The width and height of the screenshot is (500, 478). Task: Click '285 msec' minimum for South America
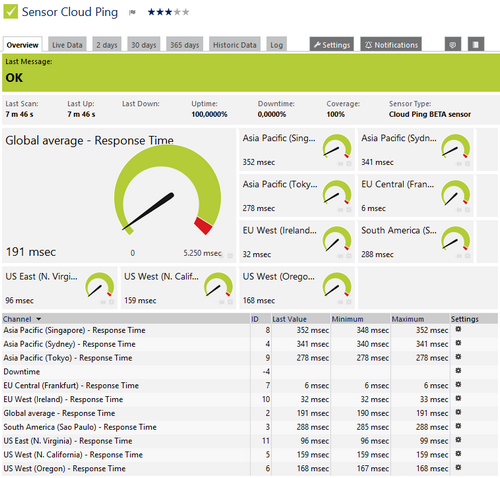click(x=373, y=427)
